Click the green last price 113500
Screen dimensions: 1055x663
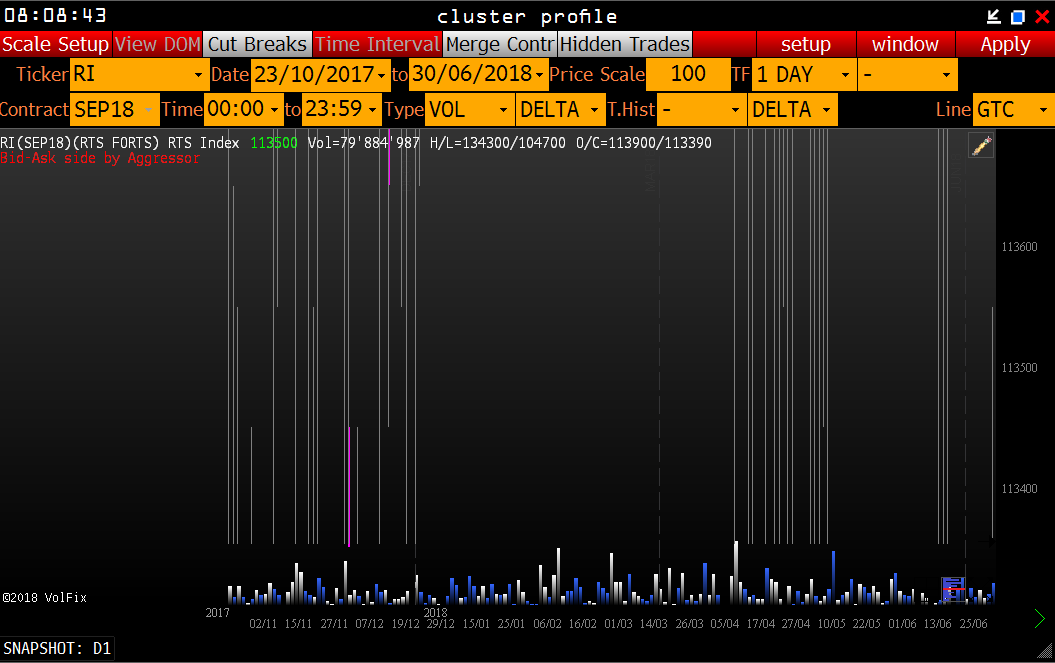point(274,143)
